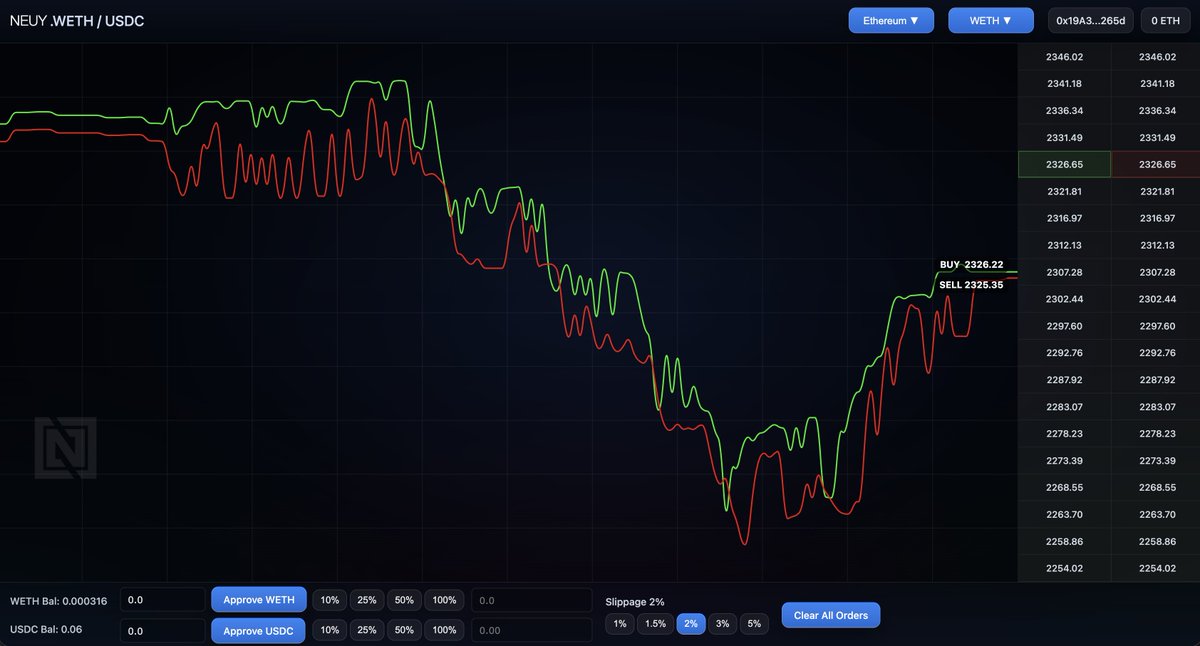Screen dimensions: 1200x646
Task: Set slippage to 1%
Action: pyautogui.click(x=620, y=624)
